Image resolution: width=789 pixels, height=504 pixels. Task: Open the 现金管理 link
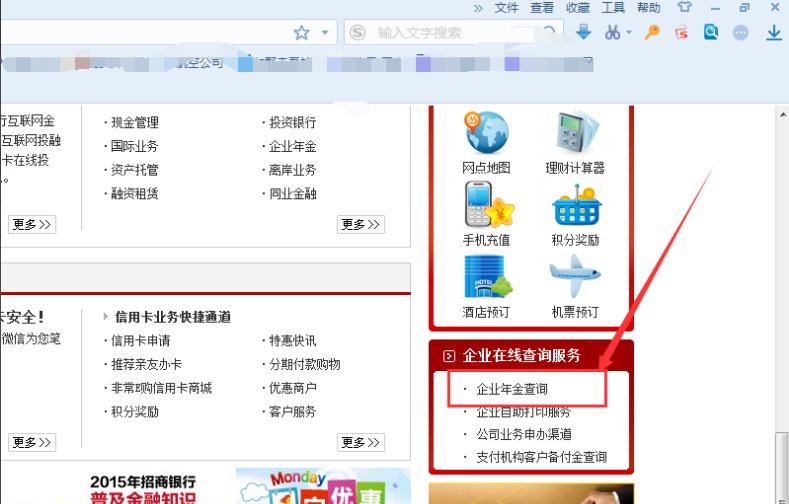coord(134,122)
